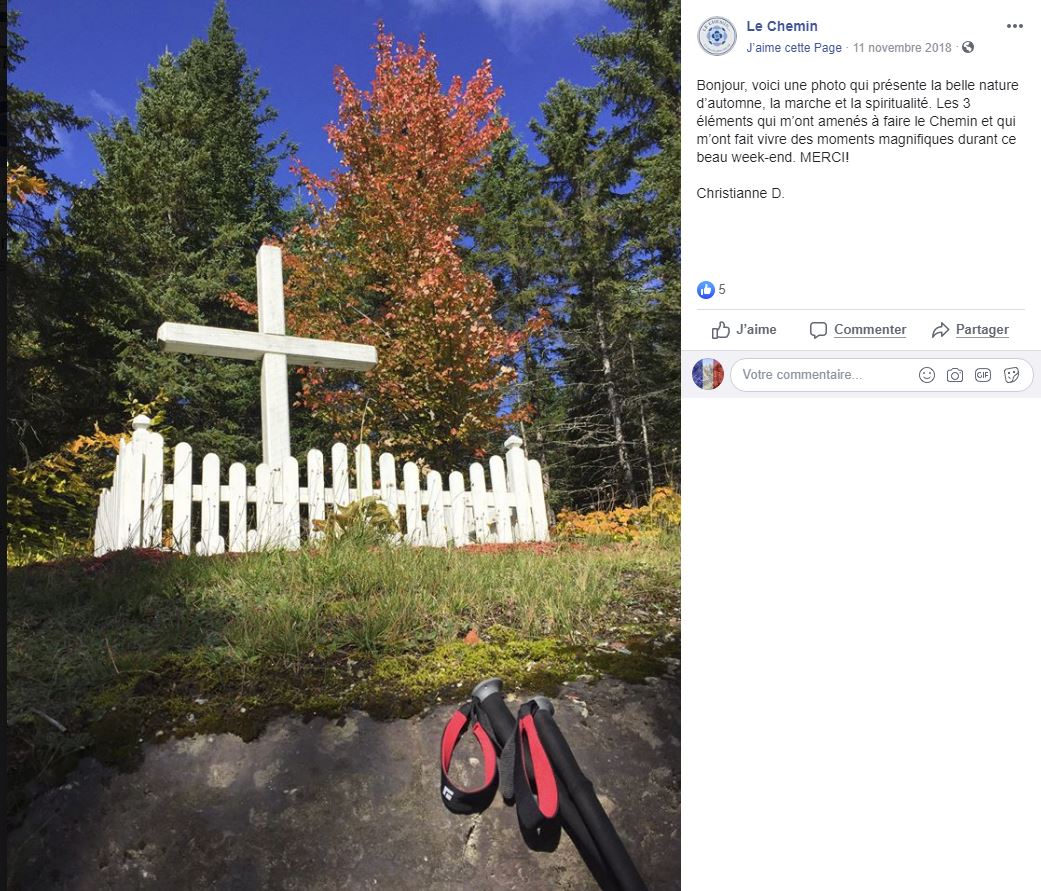The height and width of the screenshot is (891, 1041).
Task: Click the Le Chemin page profile logo
Action: (717, 36)
